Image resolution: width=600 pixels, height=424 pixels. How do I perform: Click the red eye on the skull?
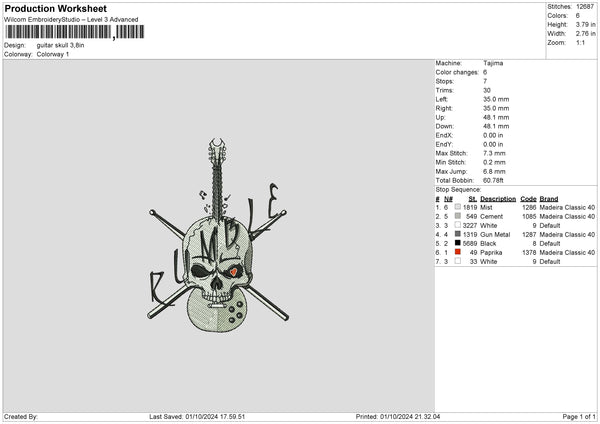tap(230, 270)
